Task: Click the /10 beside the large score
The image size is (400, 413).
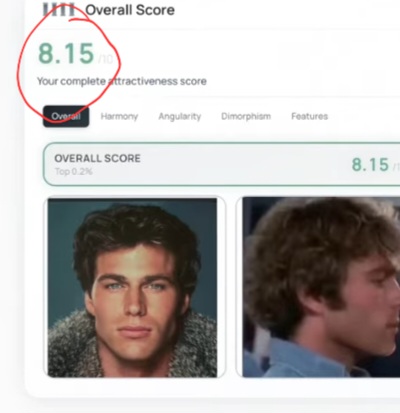Action: pyautogui.click(x=105, y=59)
